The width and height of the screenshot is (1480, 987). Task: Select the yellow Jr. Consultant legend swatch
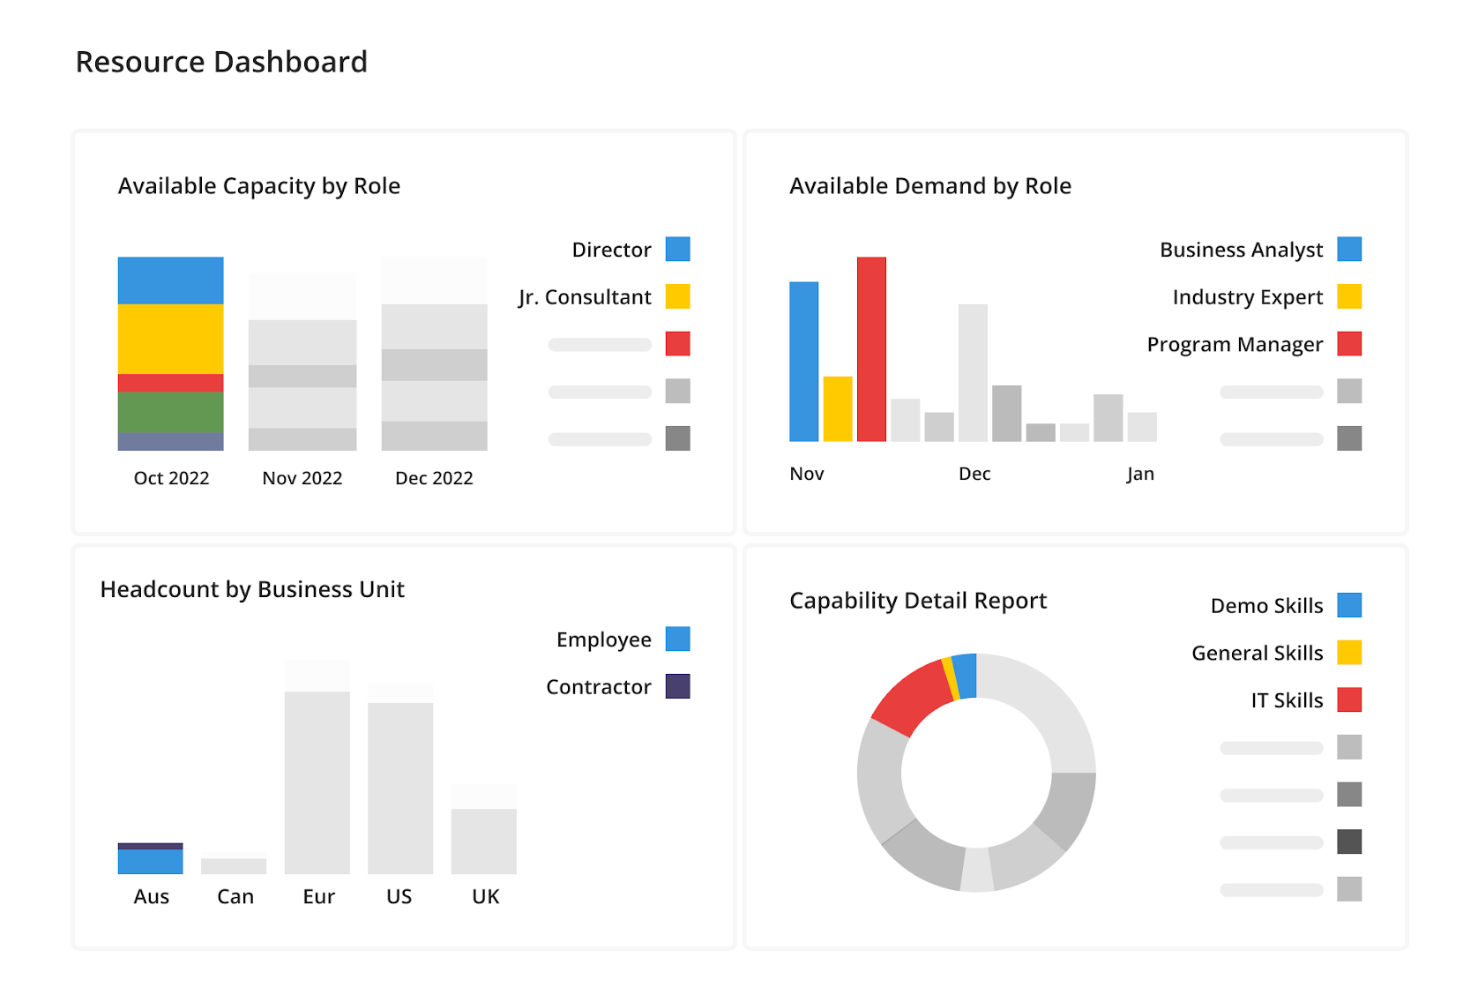coord(677,296)
